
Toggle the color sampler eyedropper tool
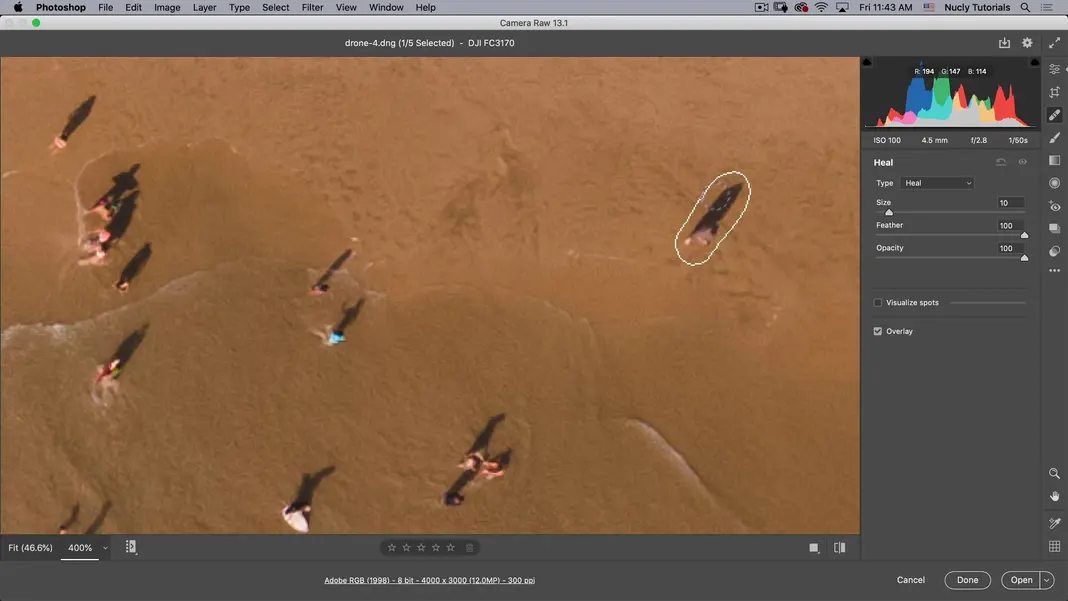(x=1054, y=523)
